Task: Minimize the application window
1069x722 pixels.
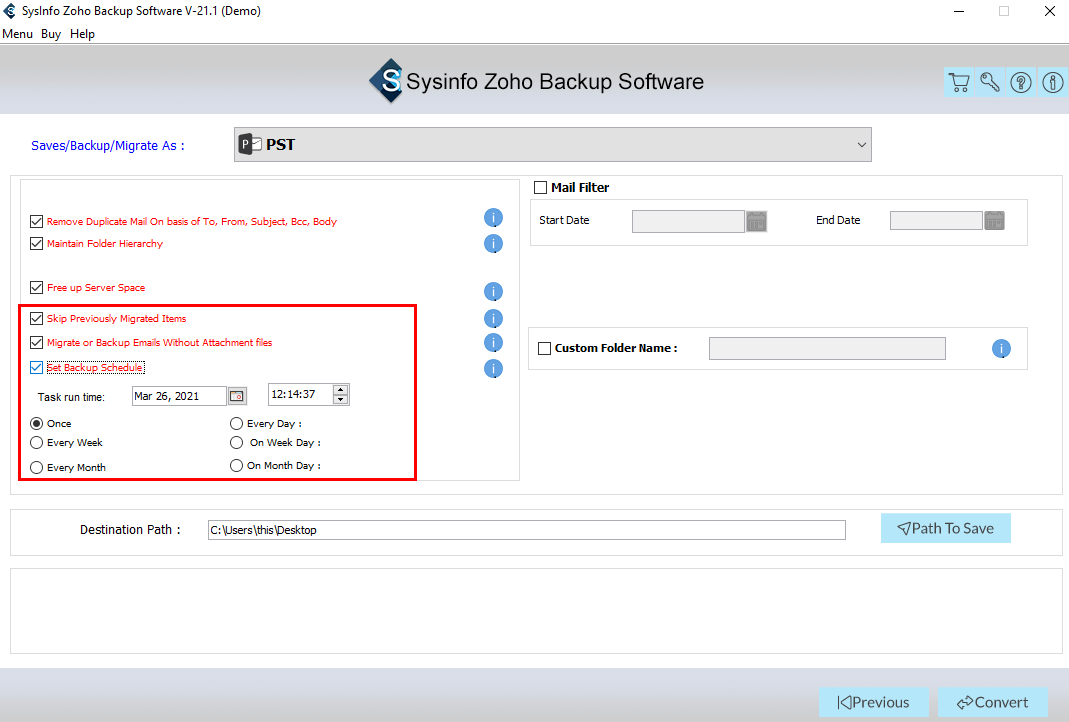Action: 959,11
